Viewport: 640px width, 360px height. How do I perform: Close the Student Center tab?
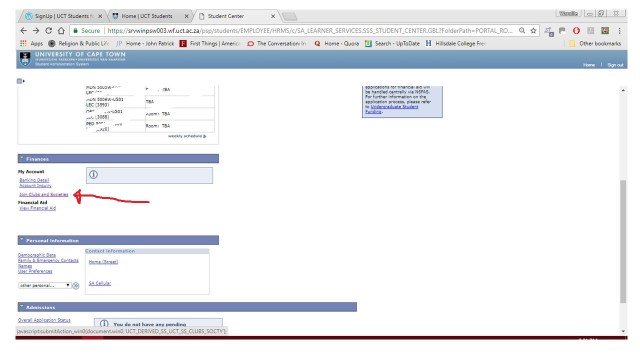(x=273, y=16)
